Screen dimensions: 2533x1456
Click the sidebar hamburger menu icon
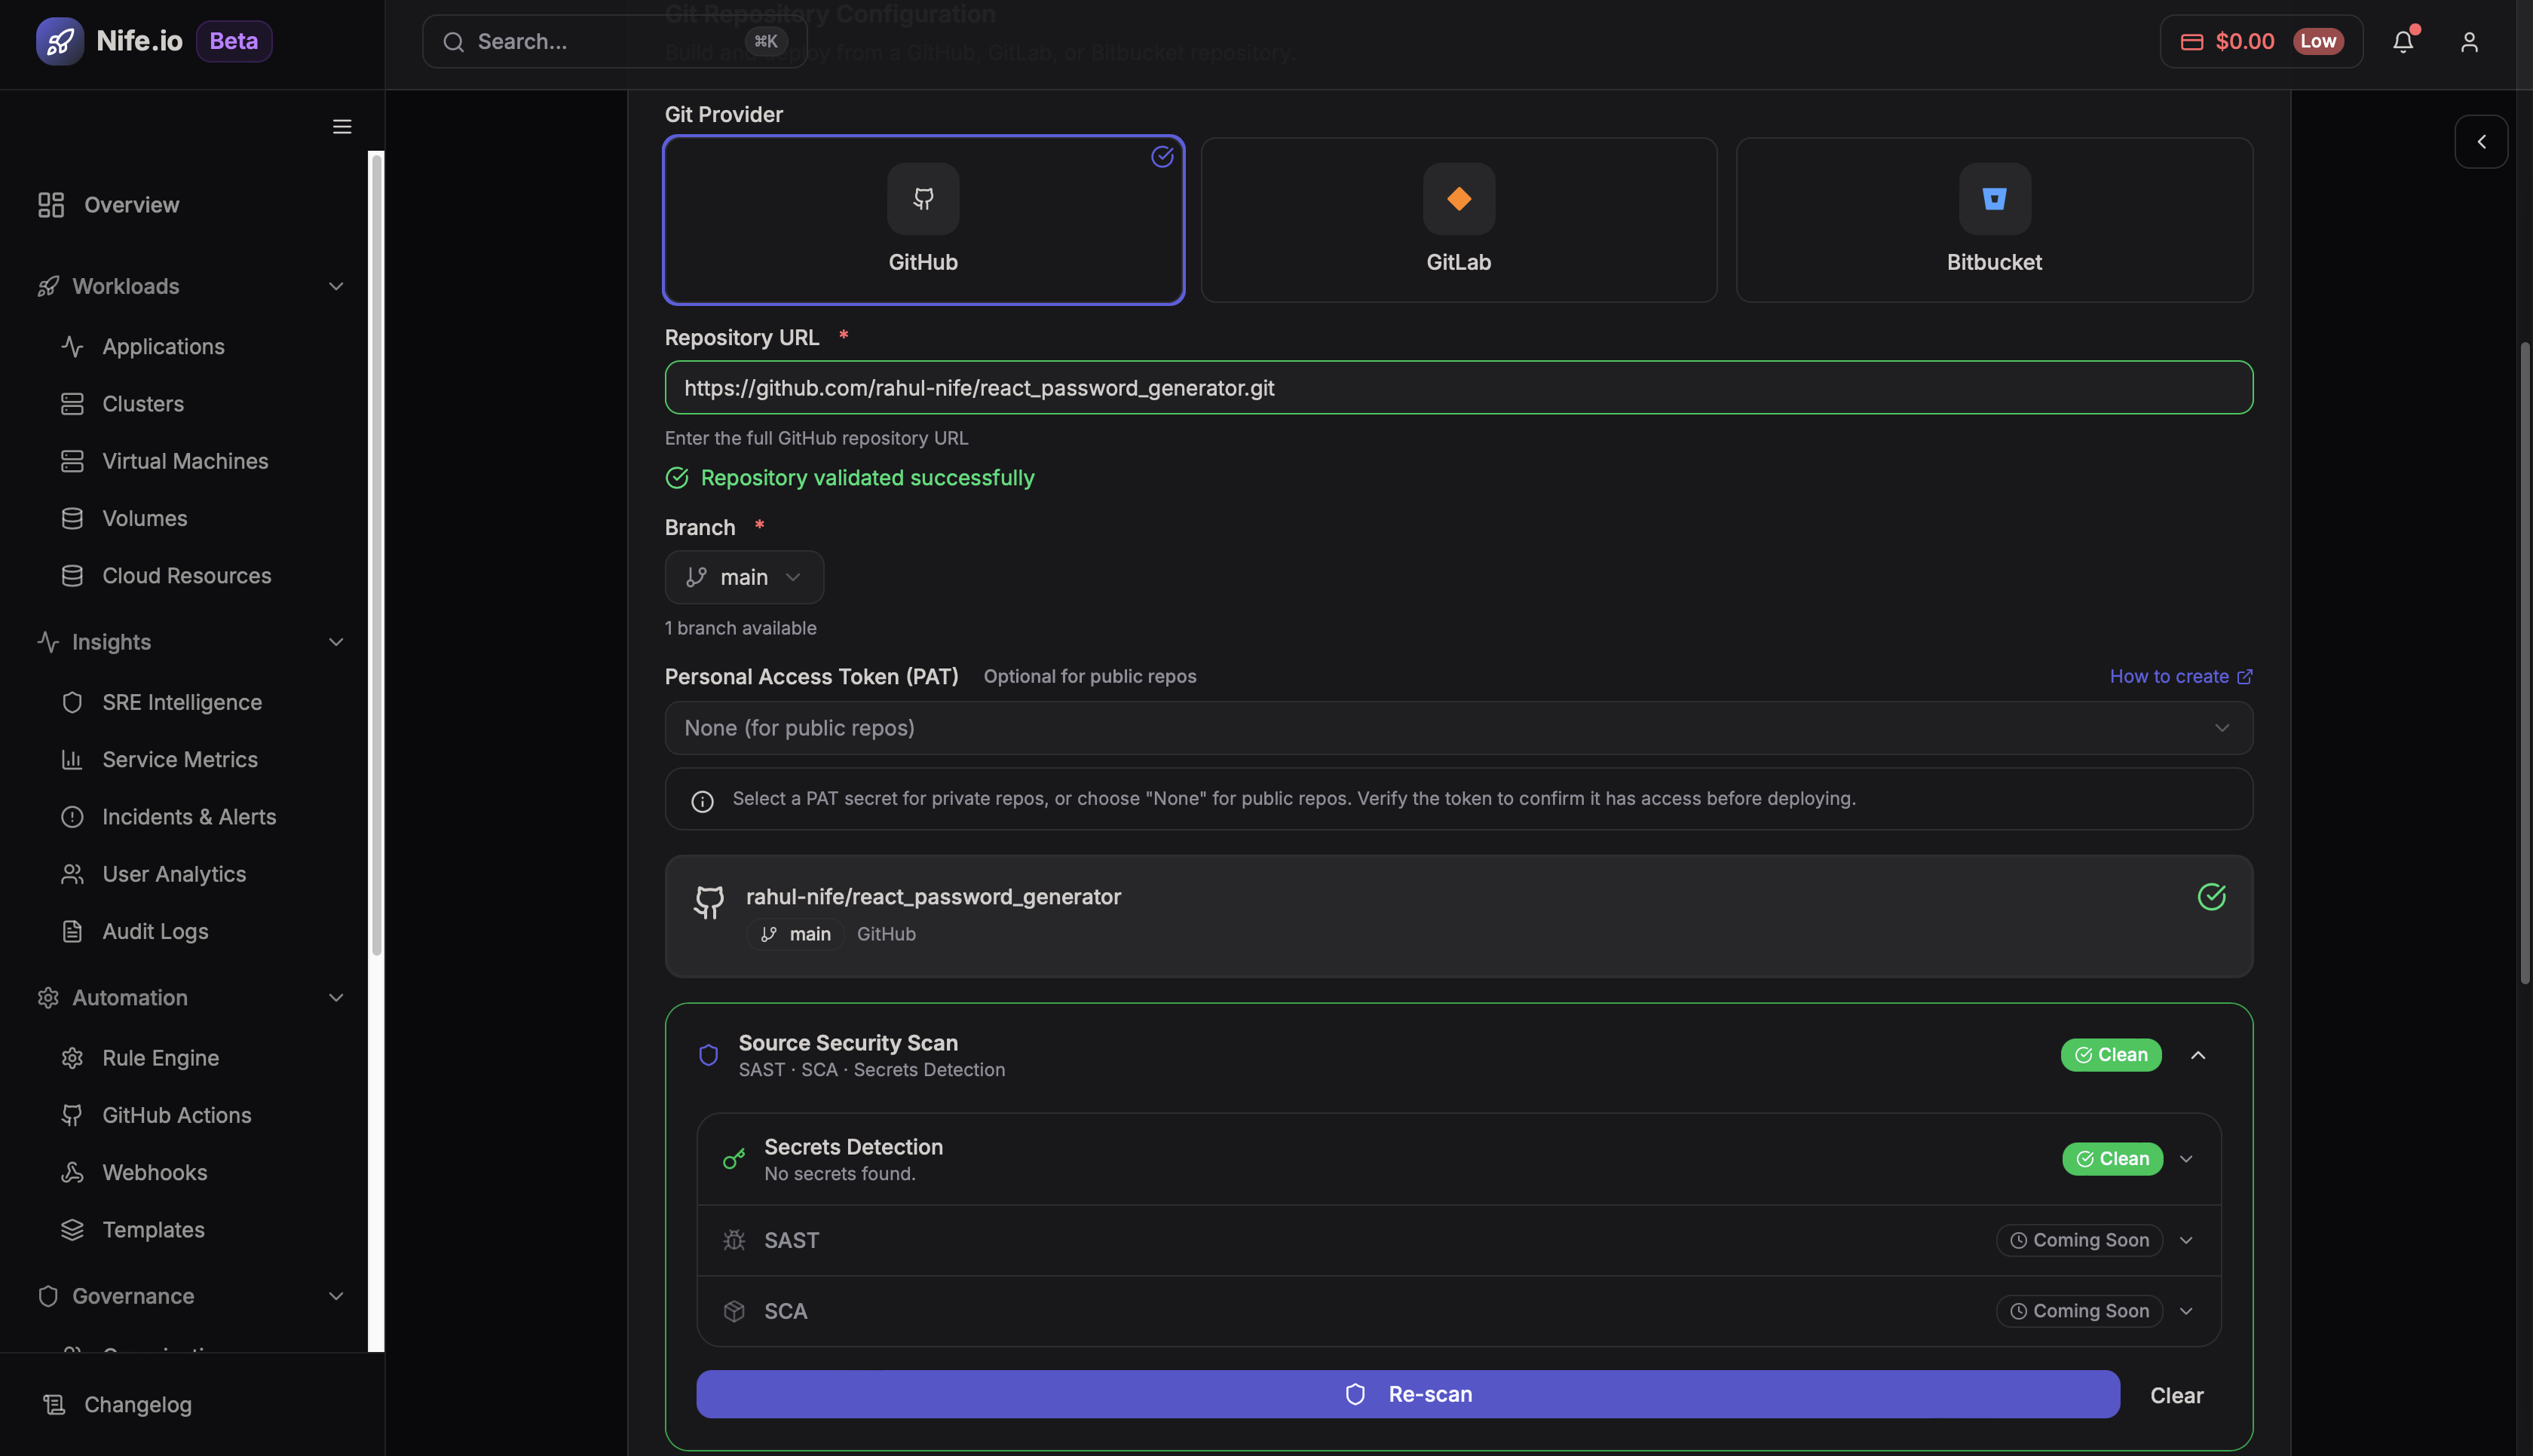[x=342, y=127]
